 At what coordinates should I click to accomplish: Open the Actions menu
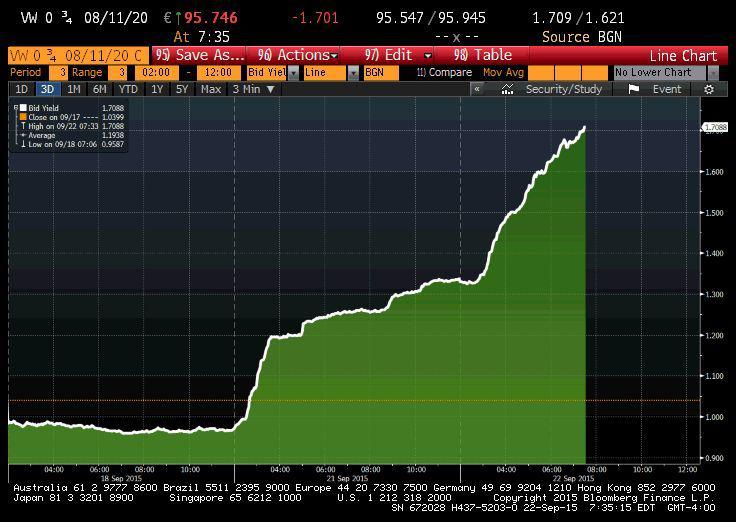297,56
